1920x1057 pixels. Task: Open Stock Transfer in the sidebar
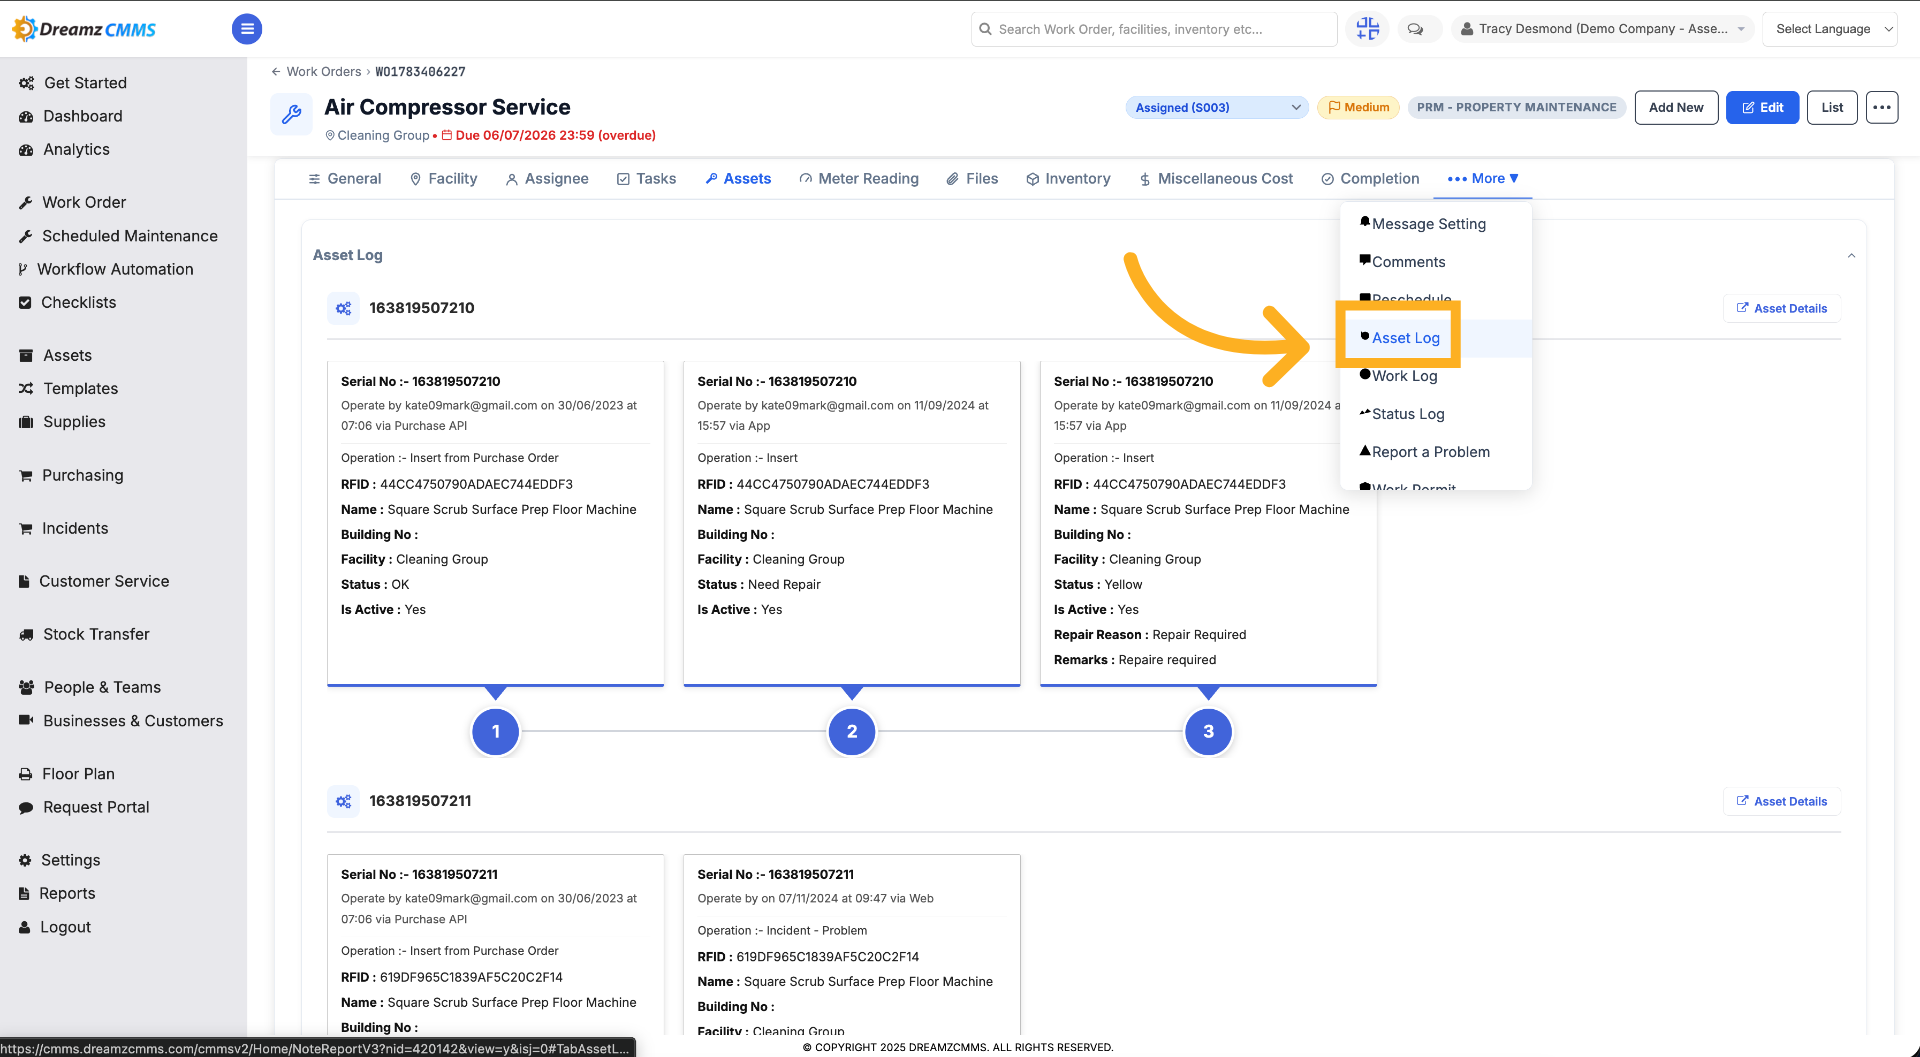click(x=96, y=634)
